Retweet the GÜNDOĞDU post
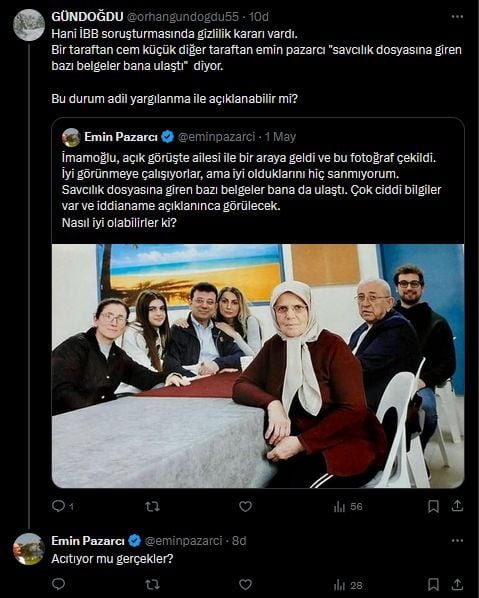This screenshot has height=598, width=479. click(x=152, y=506)
